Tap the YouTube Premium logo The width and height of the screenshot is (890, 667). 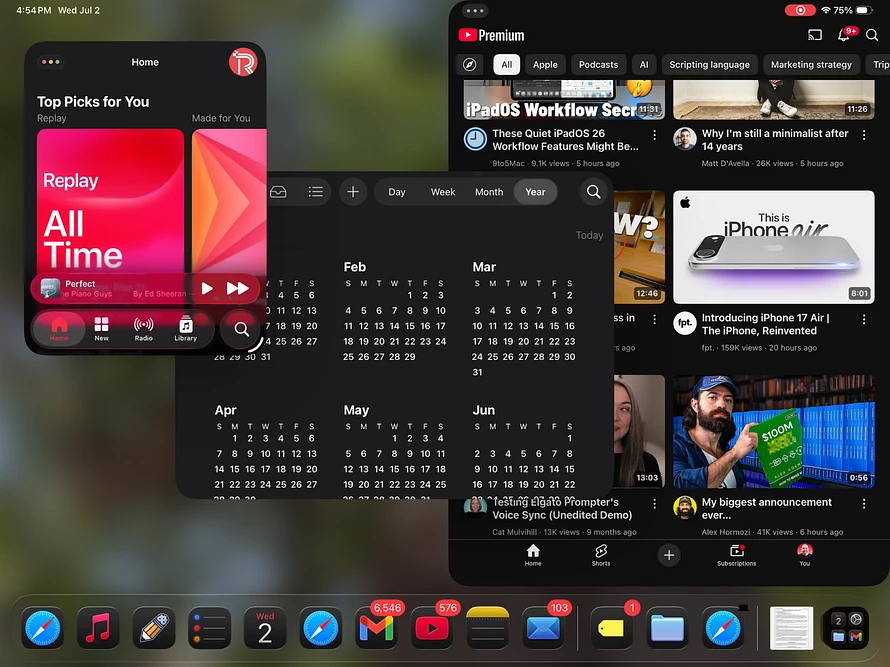coord(492,35)
